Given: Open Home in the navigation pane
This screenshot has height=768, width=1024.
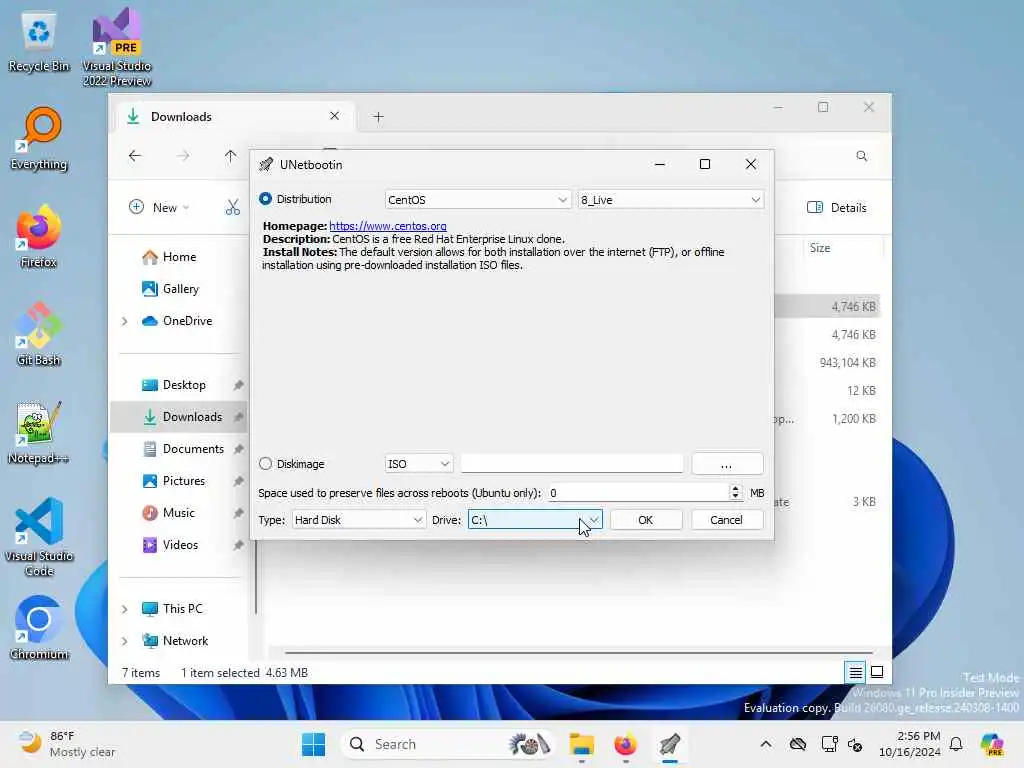Looking at the screenshot, I should click(178, 257).
